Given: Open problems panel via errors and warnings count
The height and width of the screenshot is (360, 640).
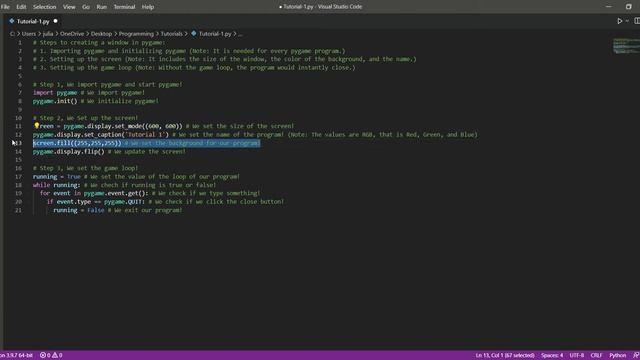Looking at the screenshot, I should 51,355.
